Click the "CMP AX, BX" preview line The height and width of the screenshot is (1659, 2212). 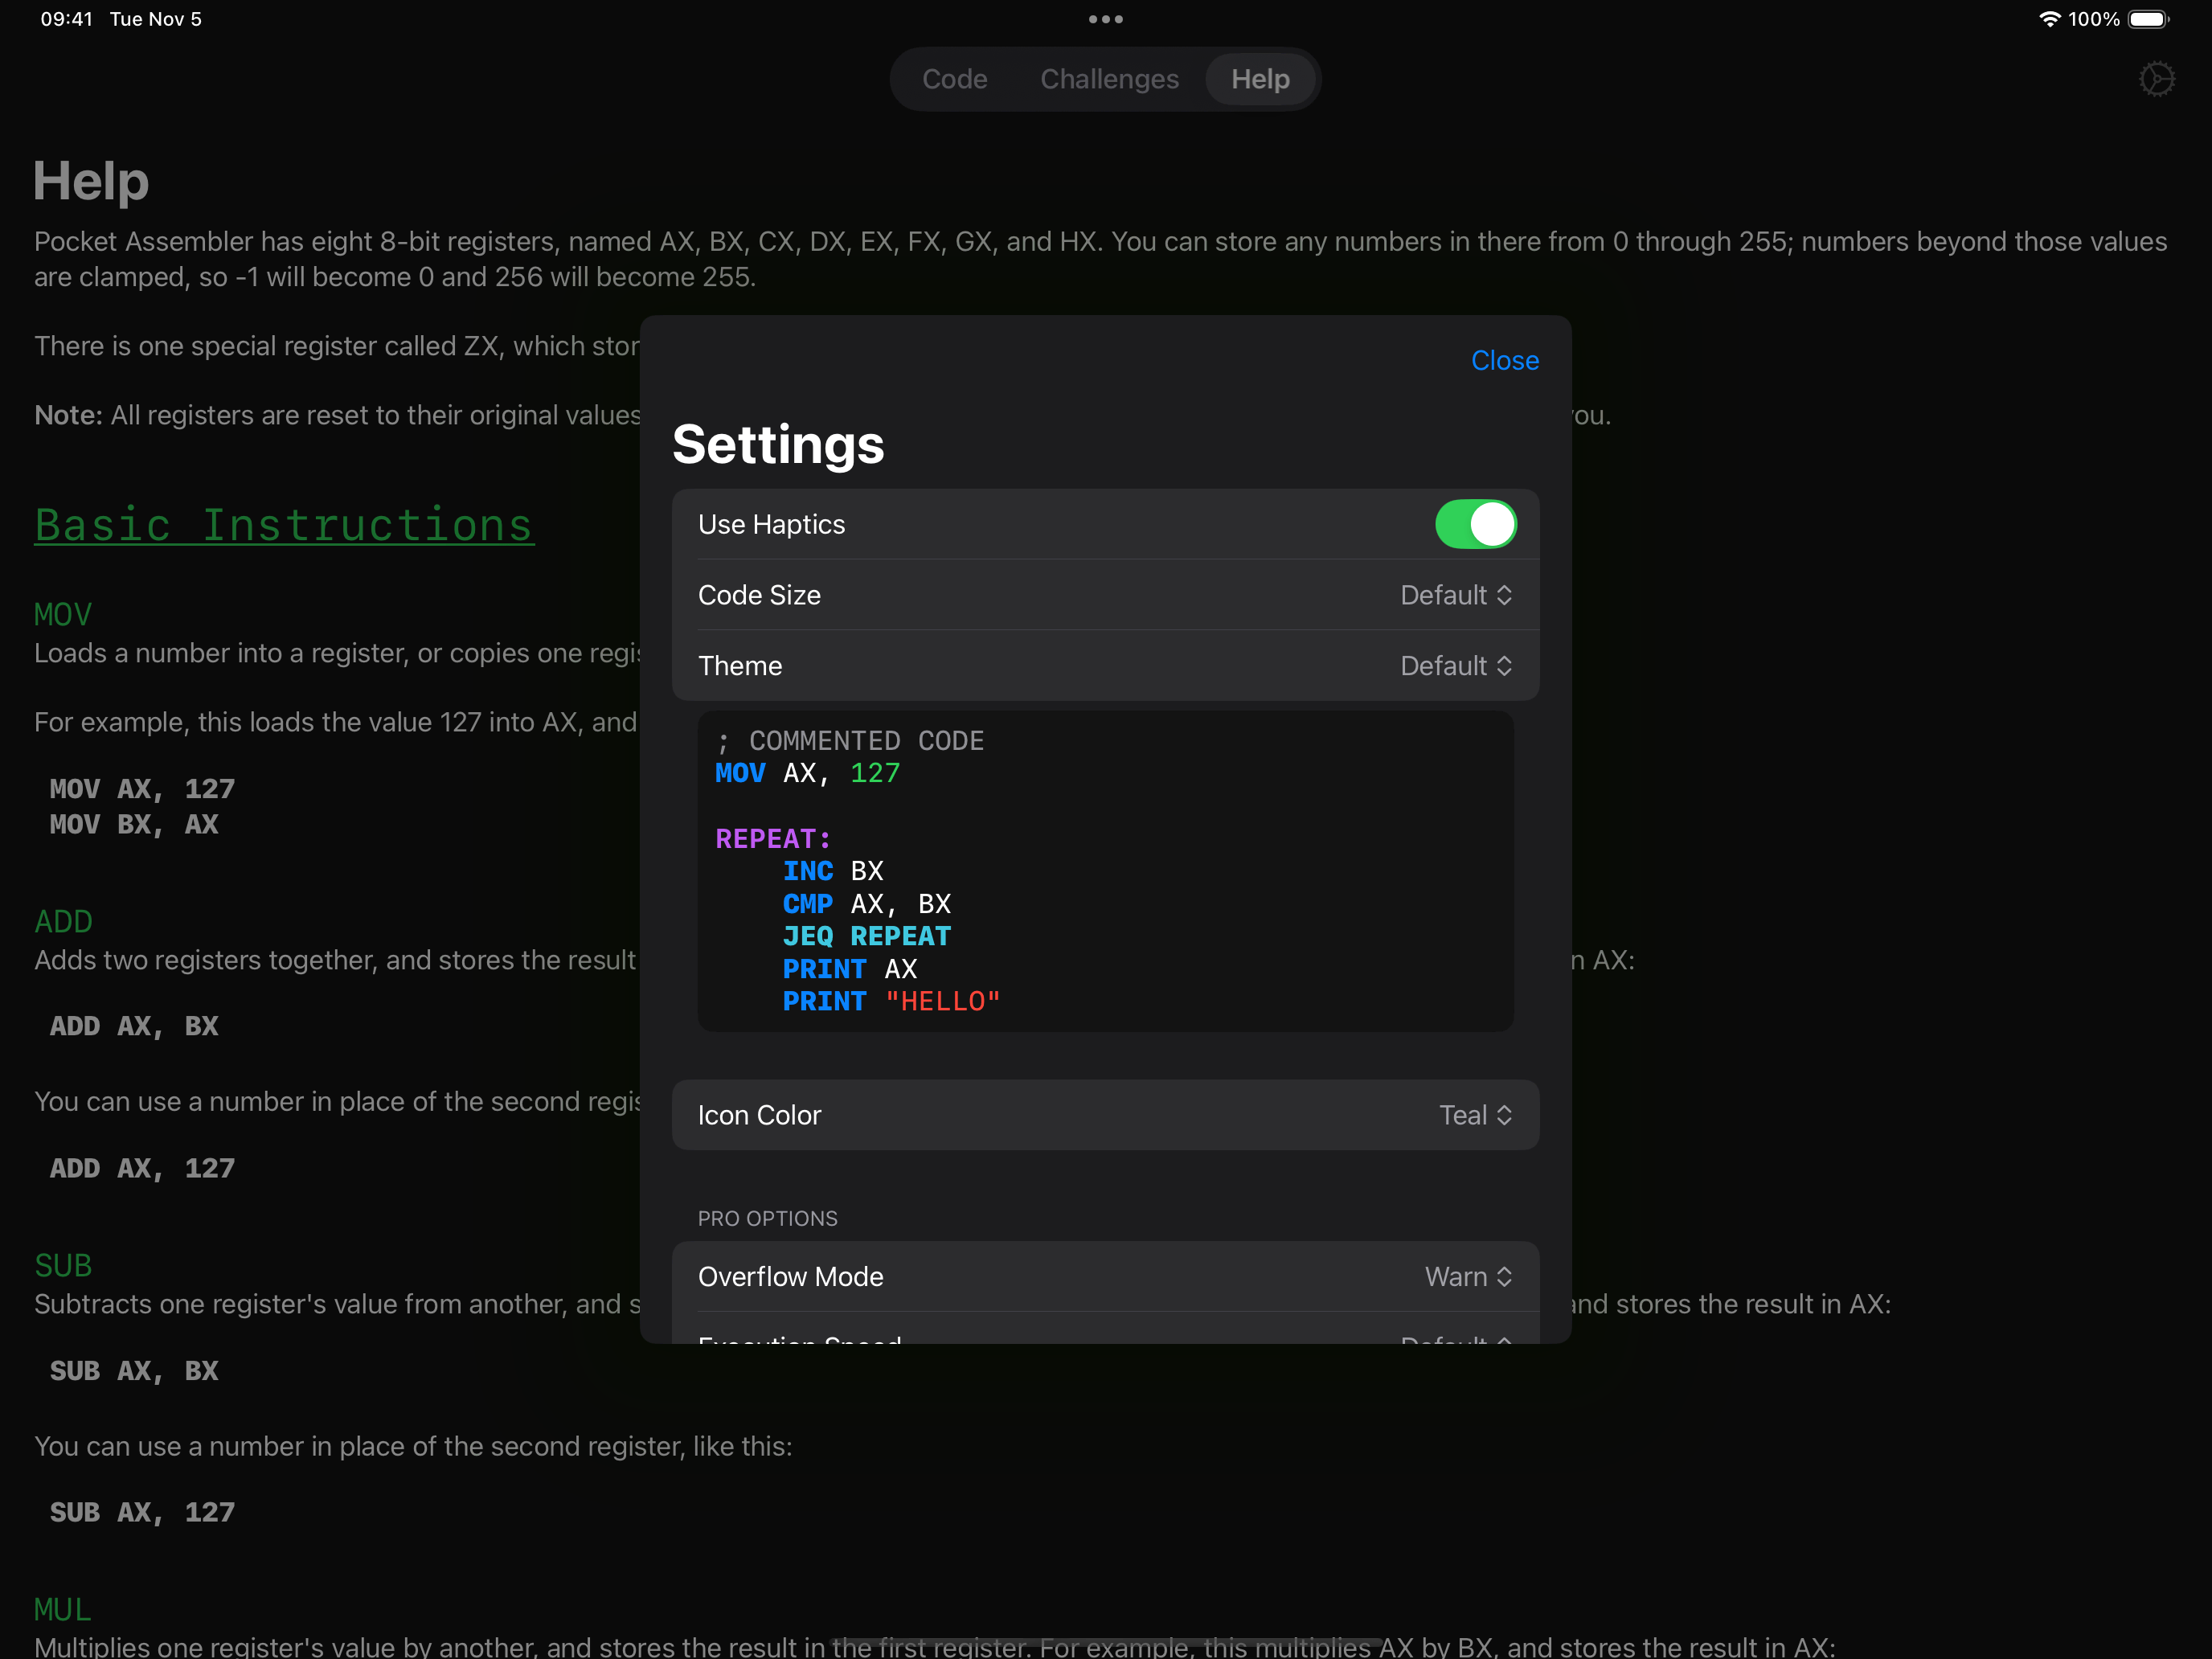click(866, 904)
